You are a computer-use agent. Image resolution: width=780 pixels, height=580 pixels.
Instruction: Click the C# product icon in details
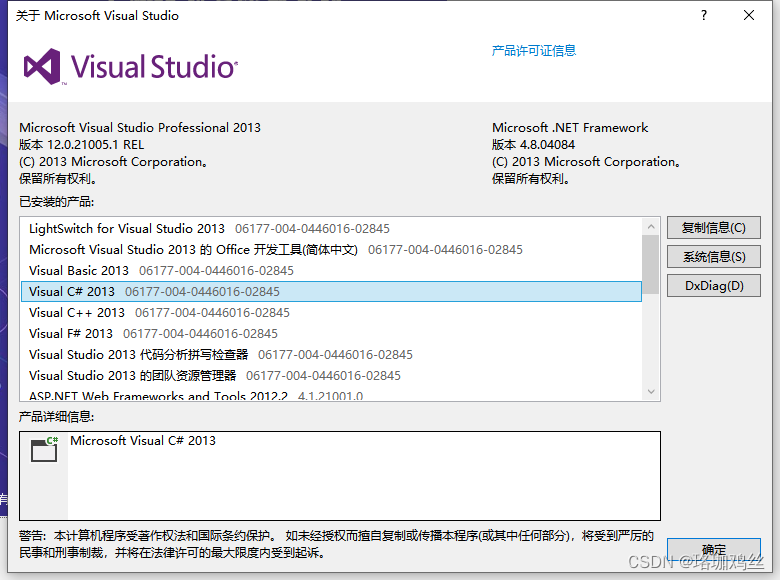44,449
